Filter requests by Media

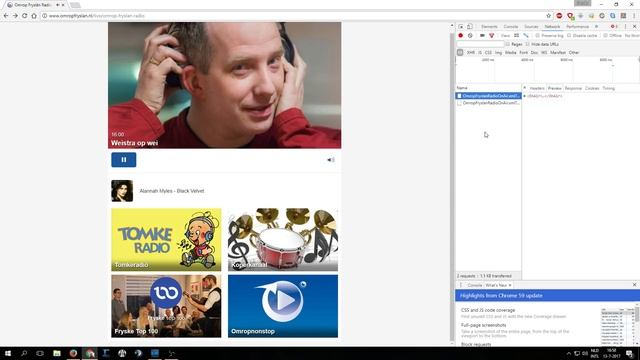tap(511, 52)
